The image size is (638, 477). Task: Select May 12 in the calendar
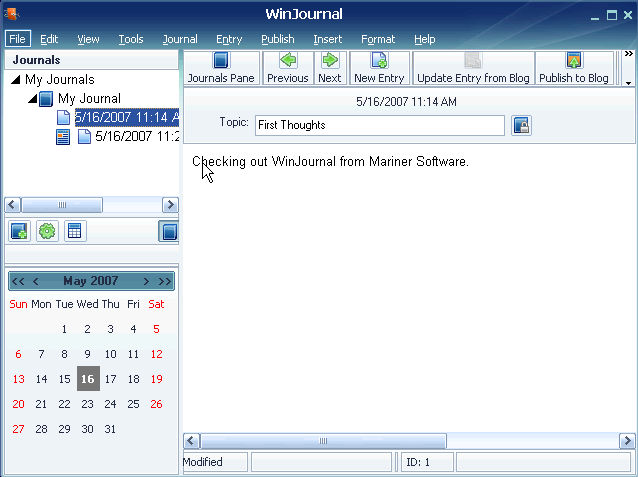coord(157,354)
